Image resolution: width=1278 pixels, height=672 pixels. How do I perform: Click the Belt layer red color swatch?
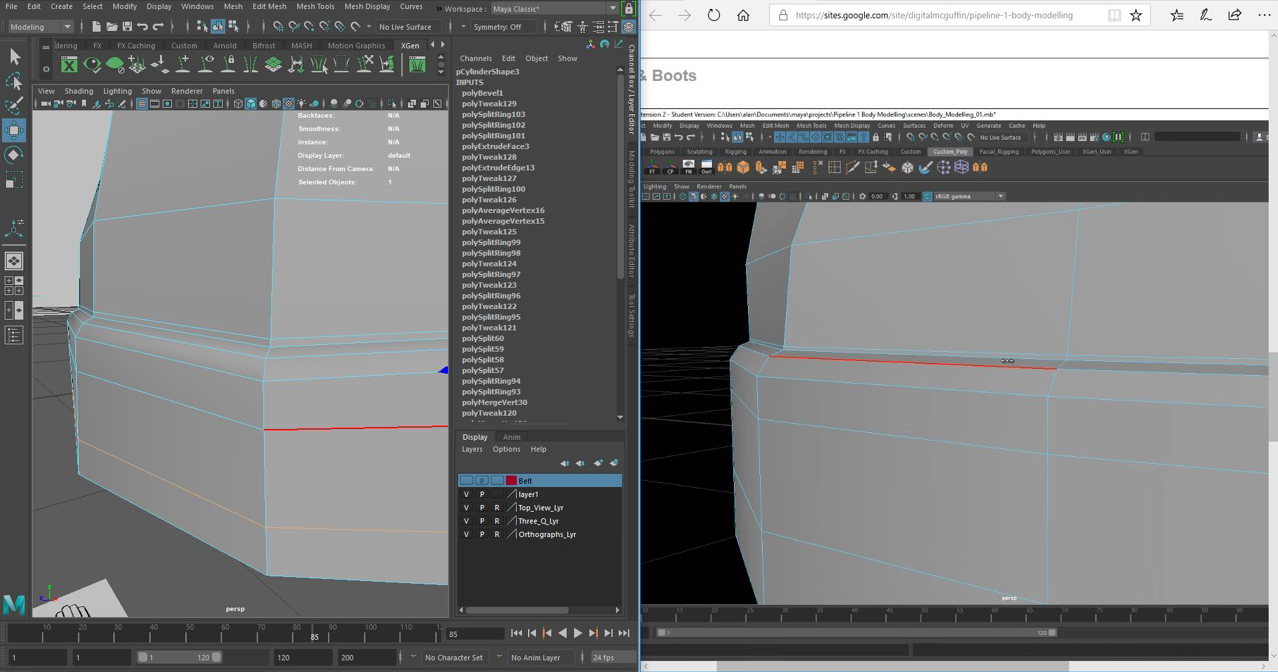tap(511, 481)
